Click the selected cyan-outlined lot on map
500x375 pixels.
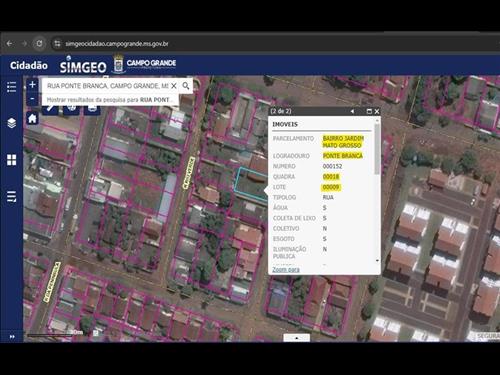tap(251, 185)
